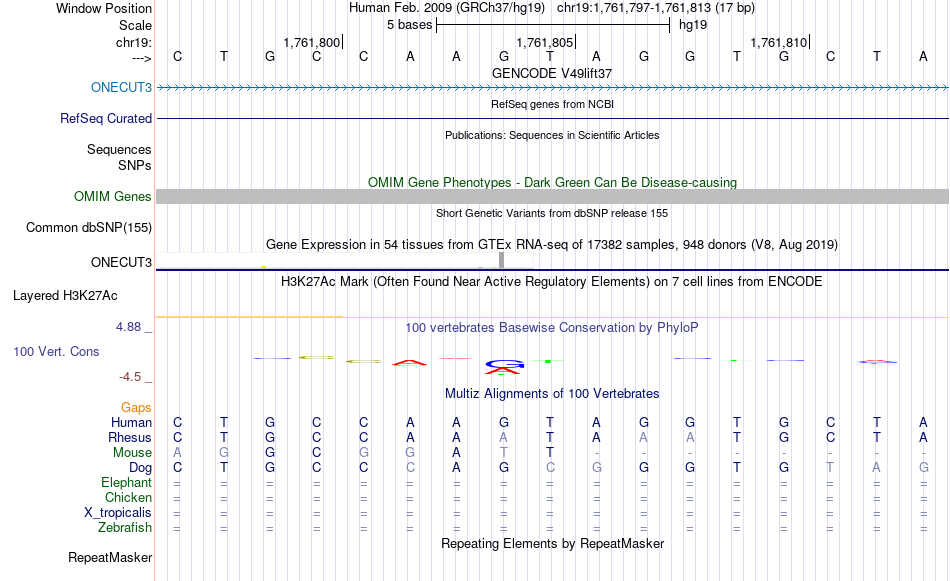950x581 pixels.
Task: Click the 1,761,805 position marker
Action: (x=545, y=42)
